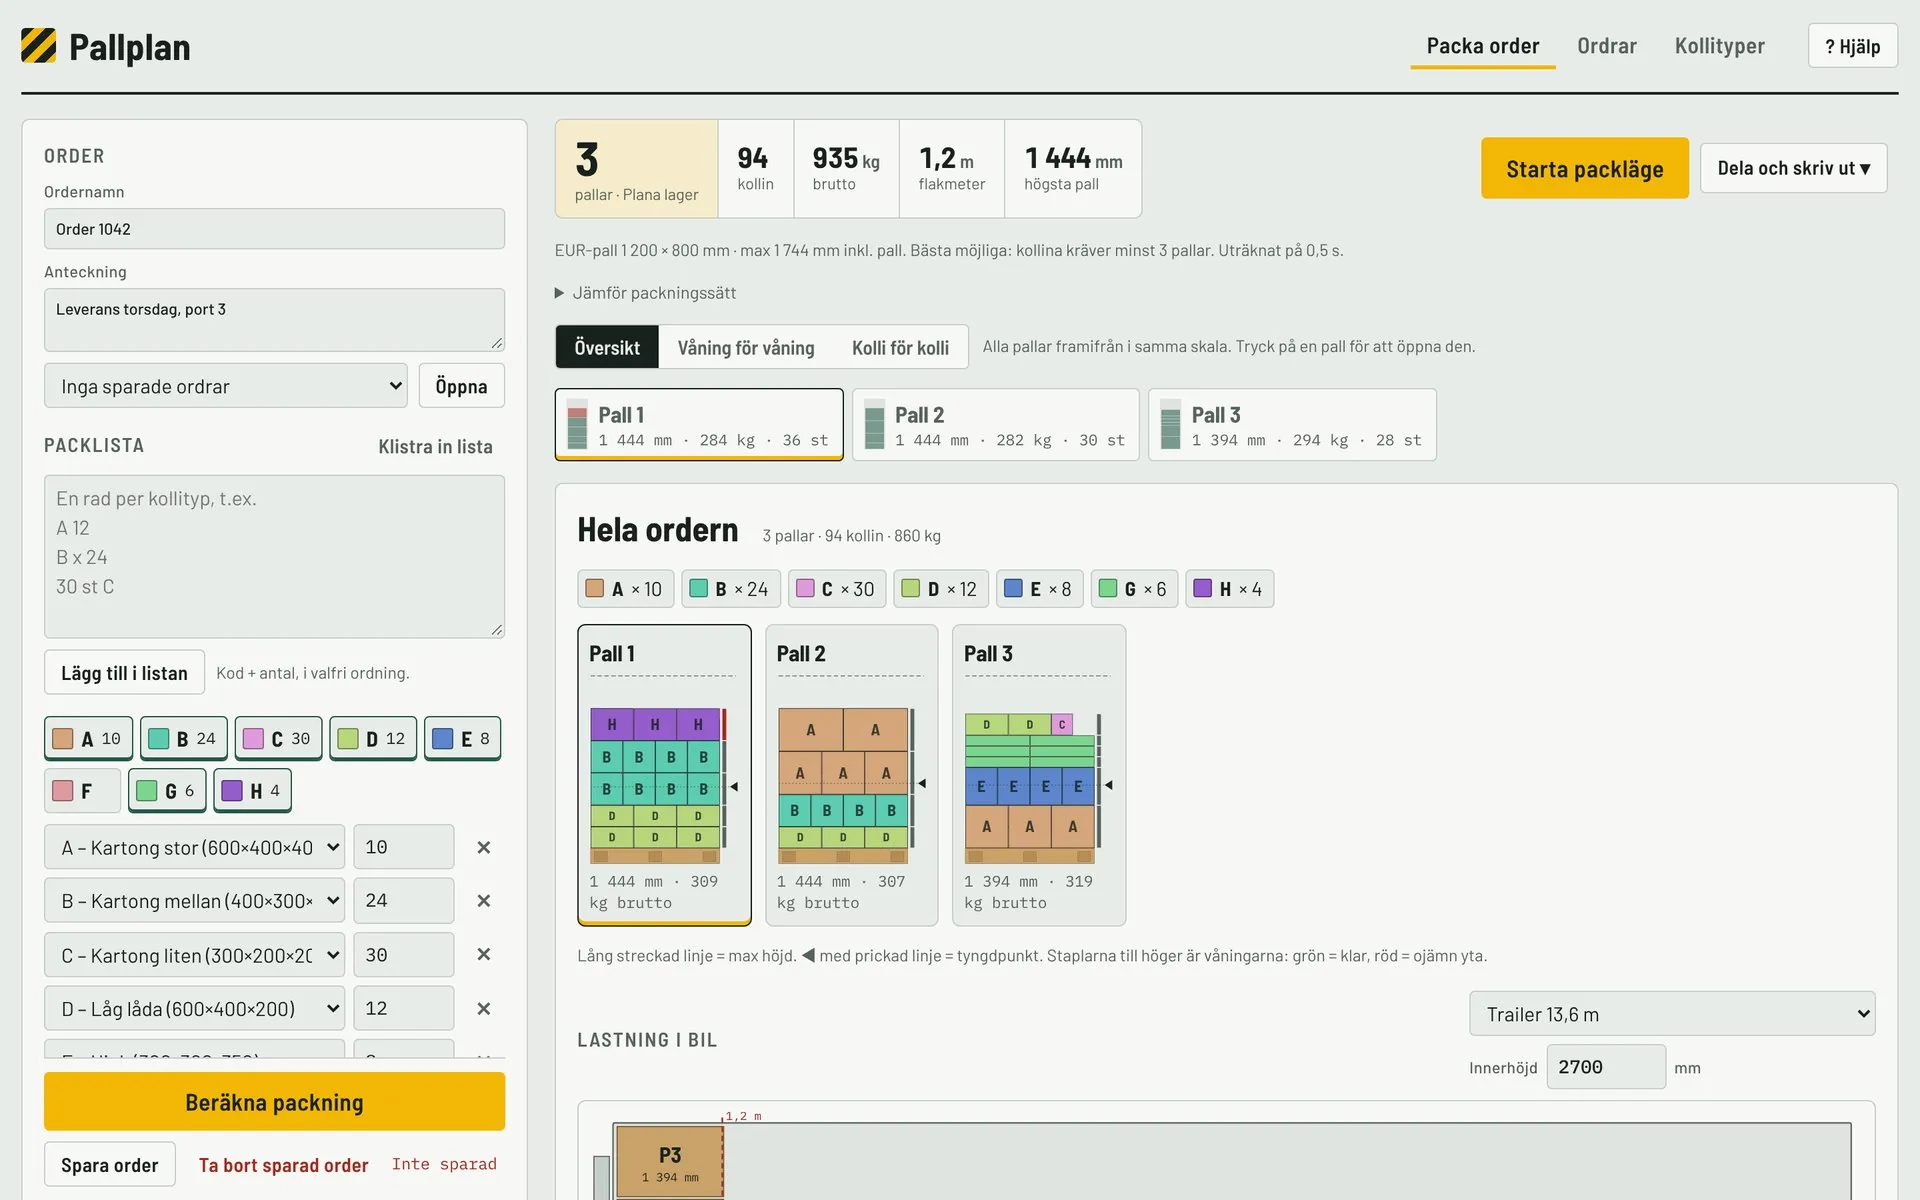Remove the D – Låg låda row

point(484,1009)
